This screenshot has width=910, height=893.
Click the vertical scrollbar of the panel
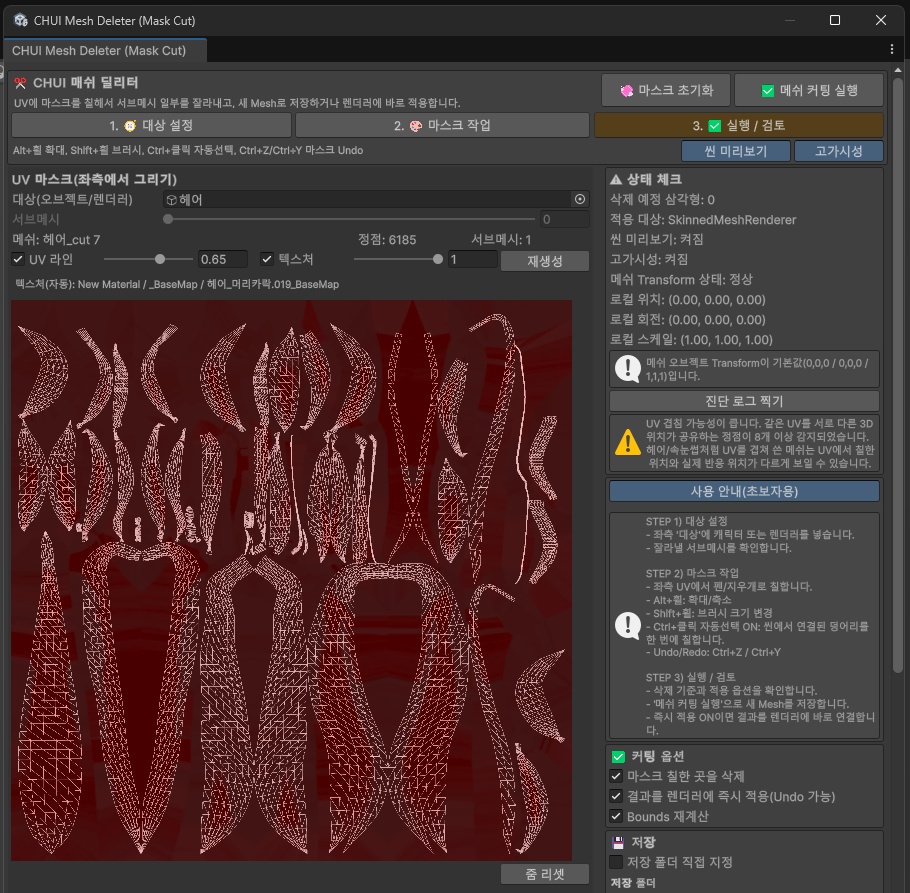[897, 374]
